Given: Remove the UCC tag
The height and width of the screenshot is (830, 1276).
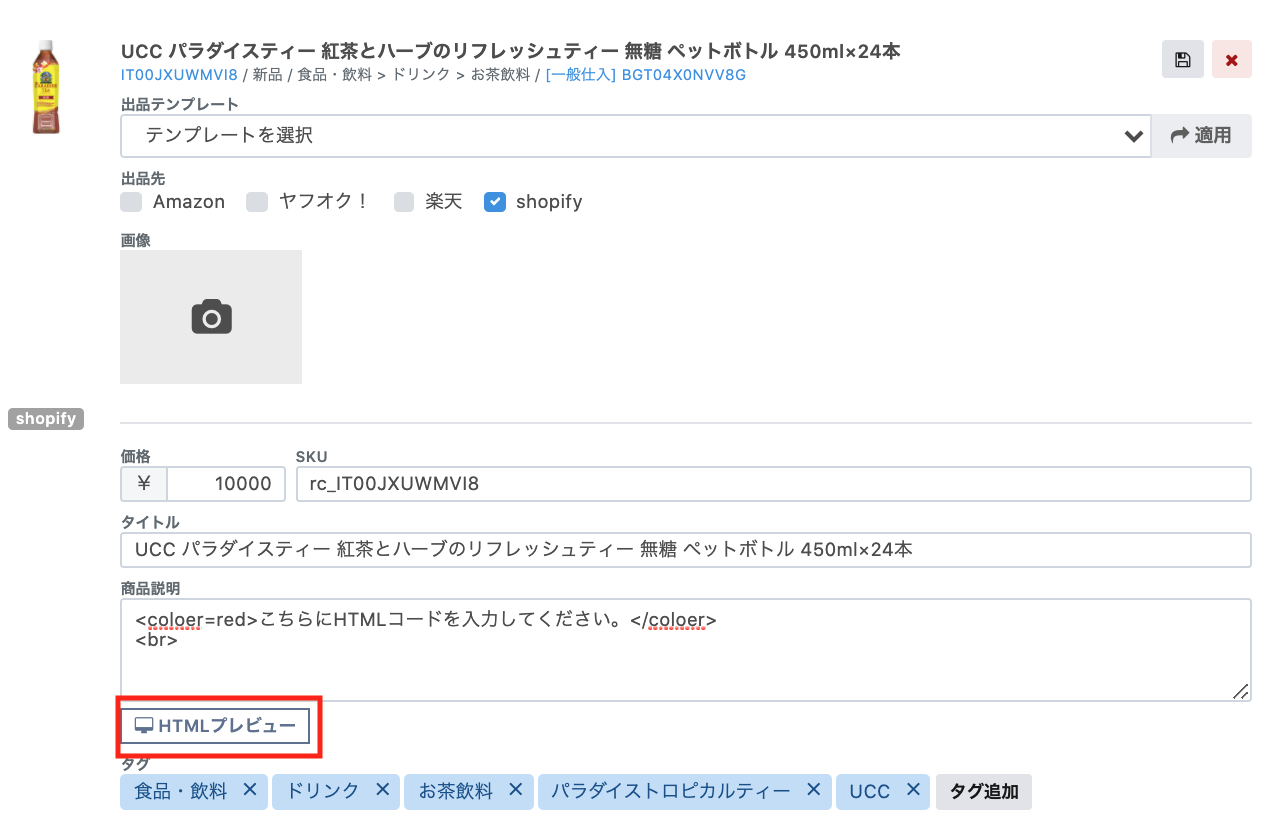Looking at the screenshot, I should tap(912, 790).
